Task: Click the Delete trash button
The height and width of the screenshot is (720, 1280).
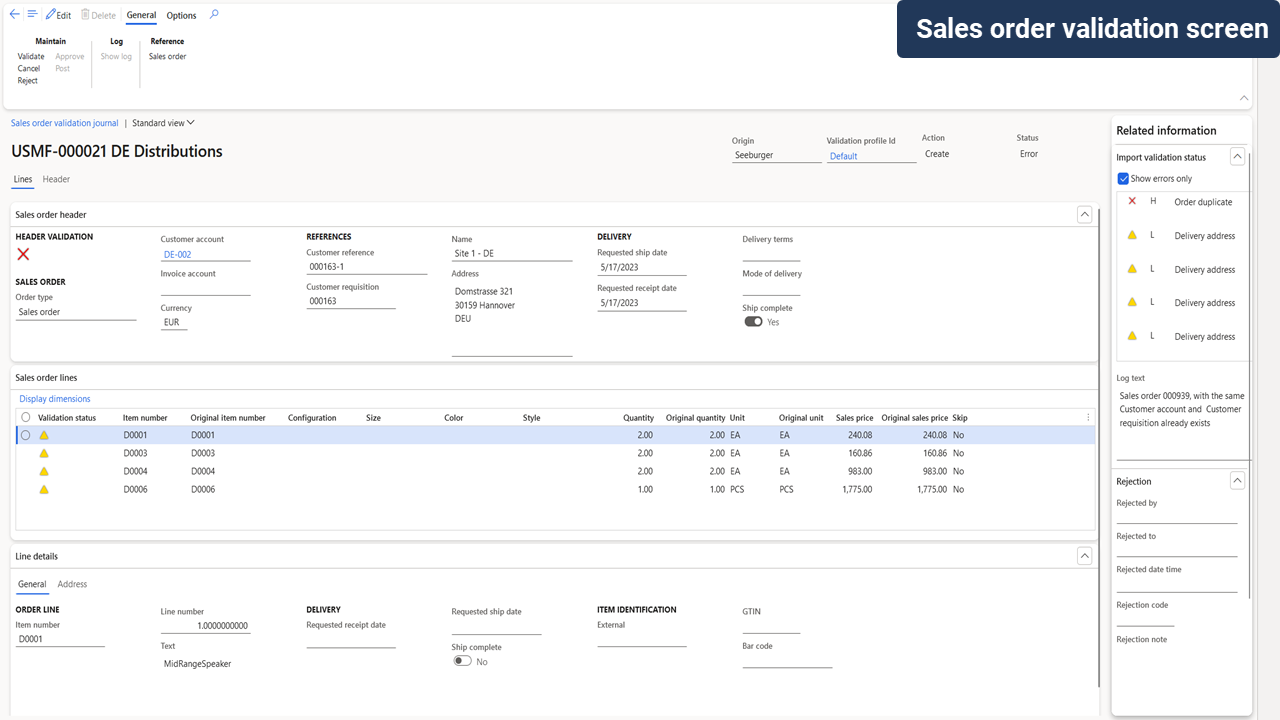Action: pos(98,15)
